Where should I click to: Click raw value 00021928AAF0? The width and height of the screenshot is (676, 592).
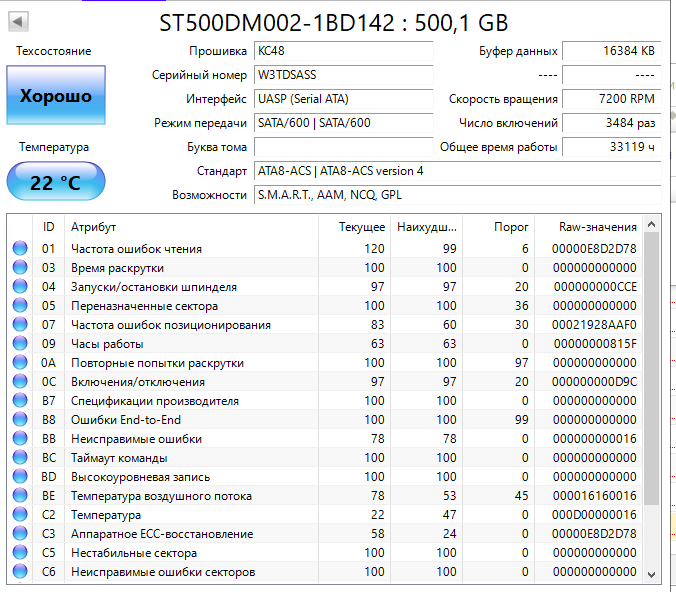pyautogui.click(x=594, y=324)
